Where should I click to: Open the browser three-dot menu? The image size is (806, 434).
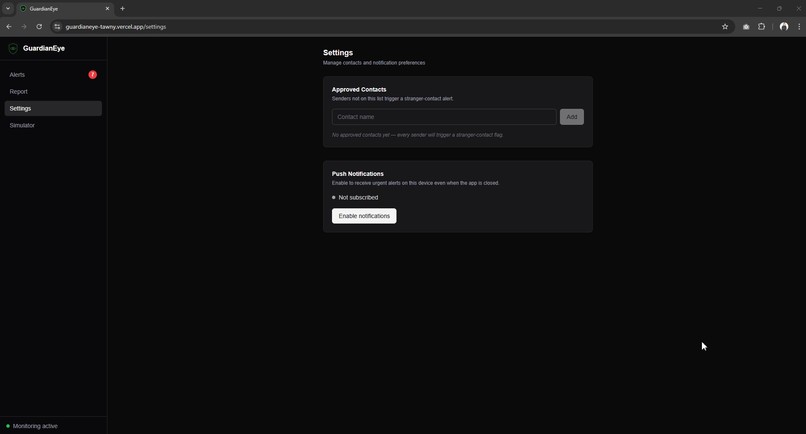799,27
